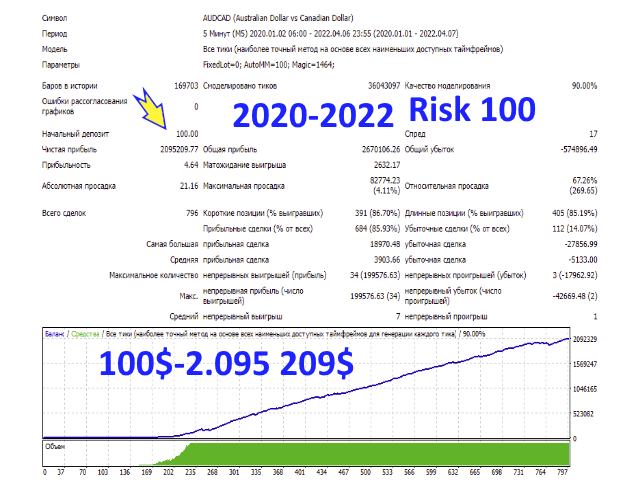The width and height of the screenshot is (640, 480).
Task: Select the bars in history value 169703
Action: 186,86
